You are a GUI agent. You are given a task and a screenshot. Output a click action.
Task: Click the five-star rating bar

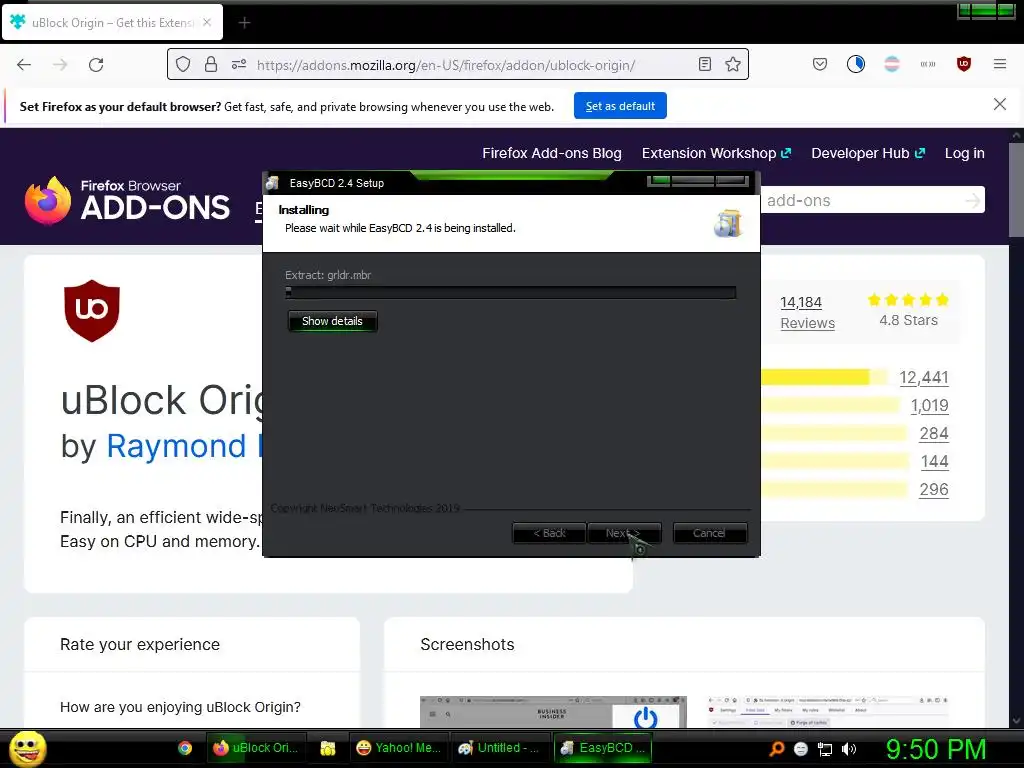pyautogui.click(x=825, y=377)
